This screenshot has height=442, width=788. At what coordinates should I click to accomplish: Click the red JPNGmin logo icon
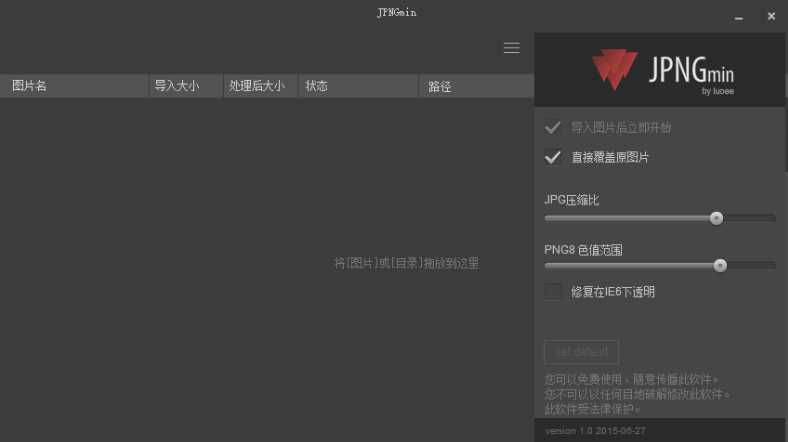pos(614,69)
